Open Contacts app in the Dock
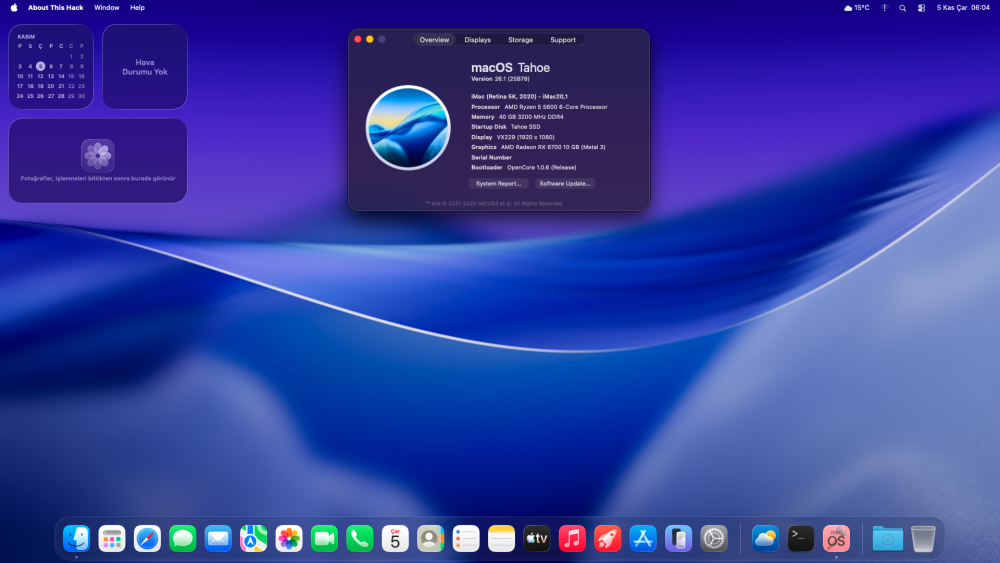The width and height of the screenshot is (1000, 563). point(430,539)
